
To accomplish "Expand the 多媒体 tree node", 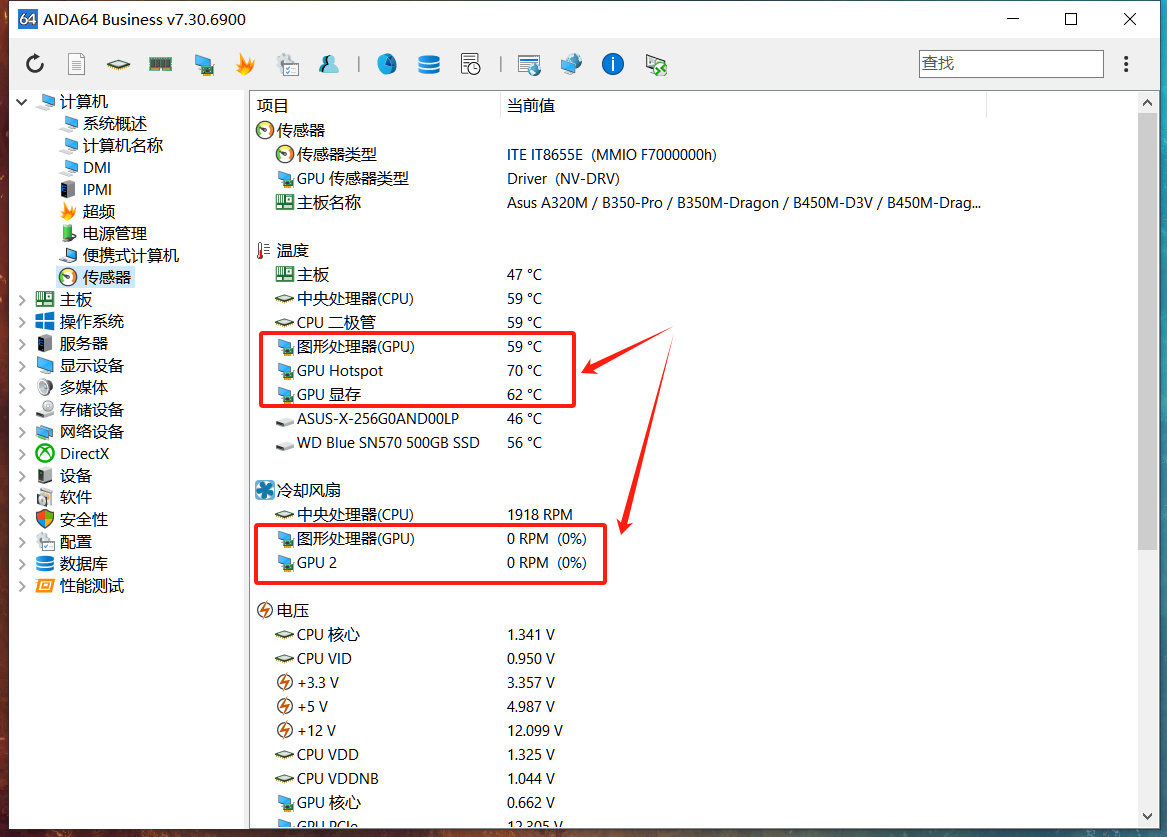I will [x=22, y=388].
